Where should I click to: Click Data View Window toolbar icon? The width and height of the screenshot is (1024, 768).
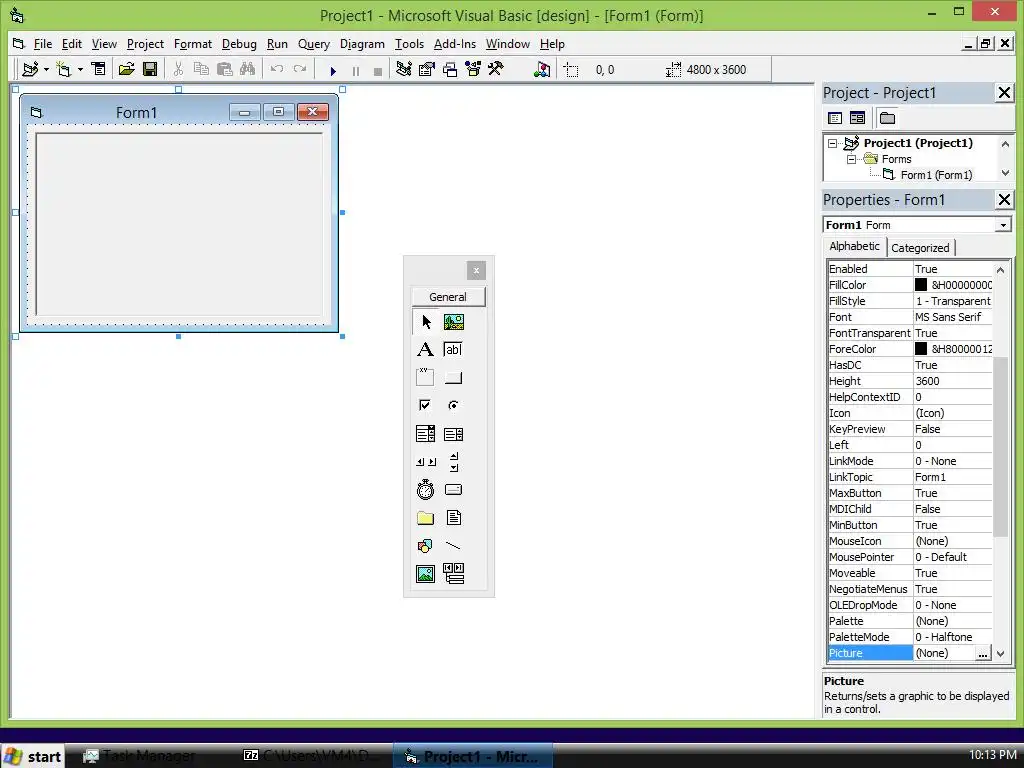[542, 69]
